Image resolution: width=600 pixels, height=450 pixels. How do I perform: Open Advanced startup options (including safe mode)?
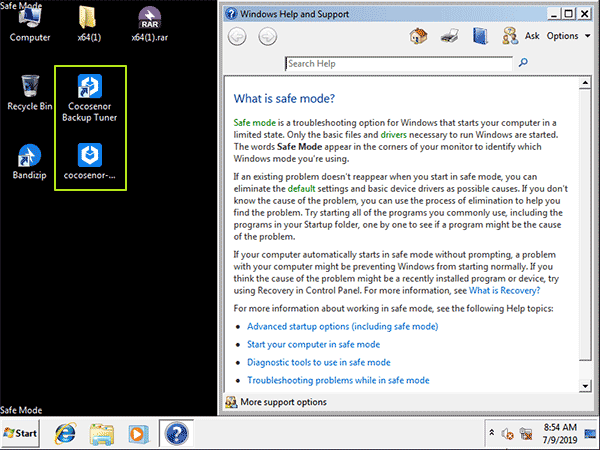click(342, 326)
